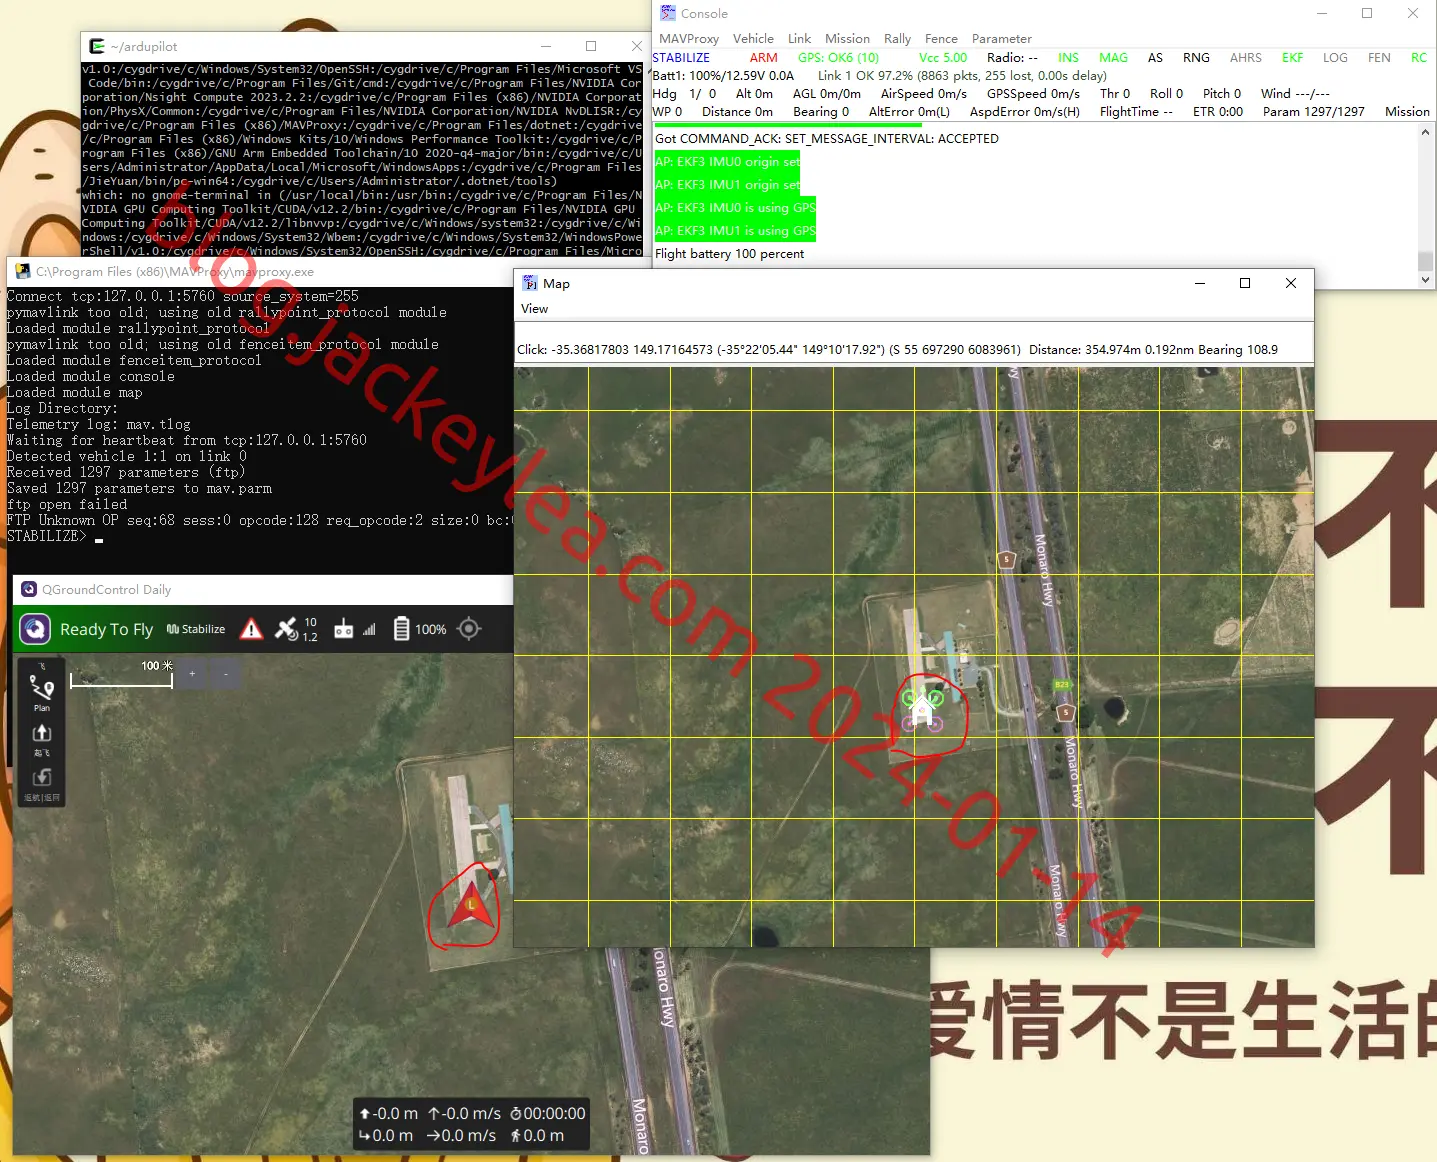
Task: Open the GPS satellite status indicator
Action: tap(296, 629)
